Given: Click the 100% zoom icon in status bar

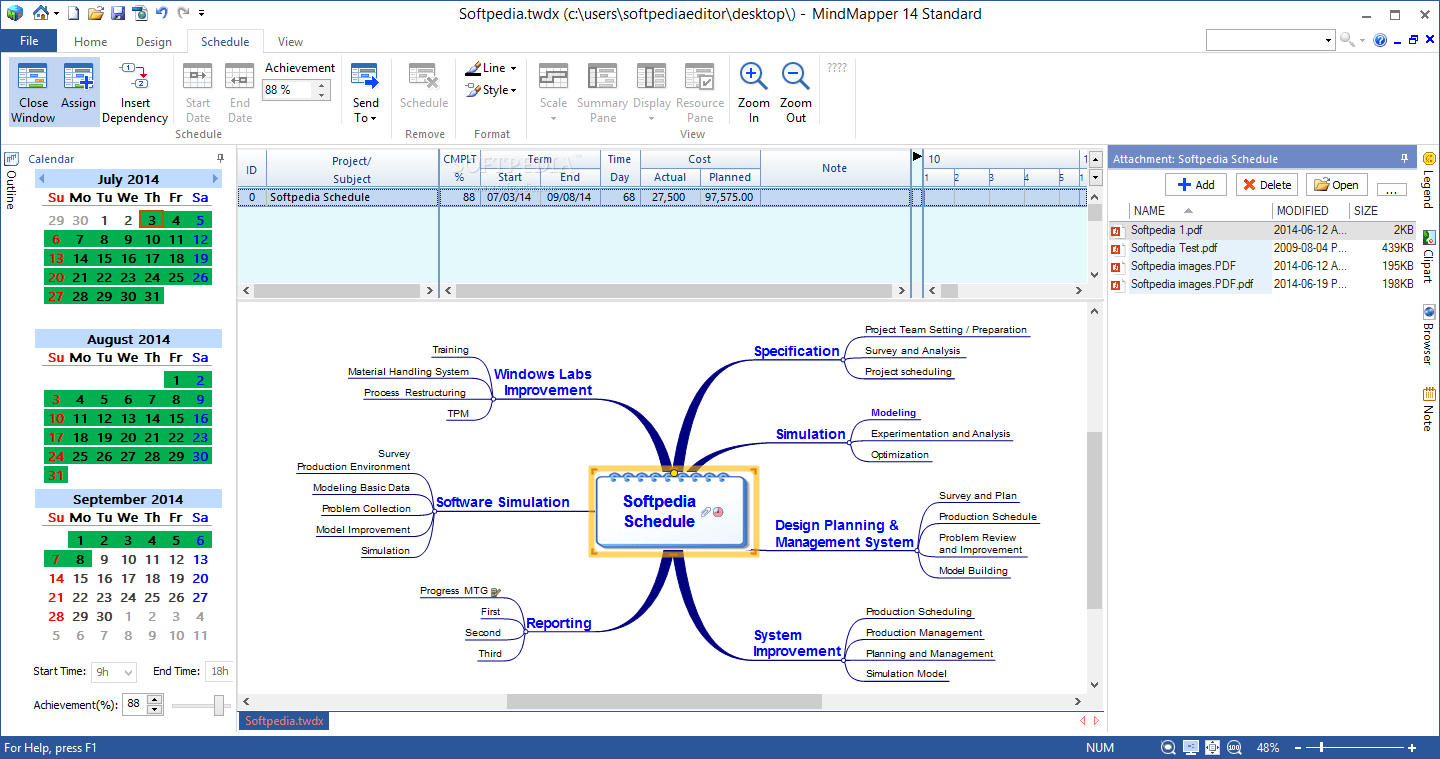Looking at the screenshot, I should click(x=1234, y=748).
